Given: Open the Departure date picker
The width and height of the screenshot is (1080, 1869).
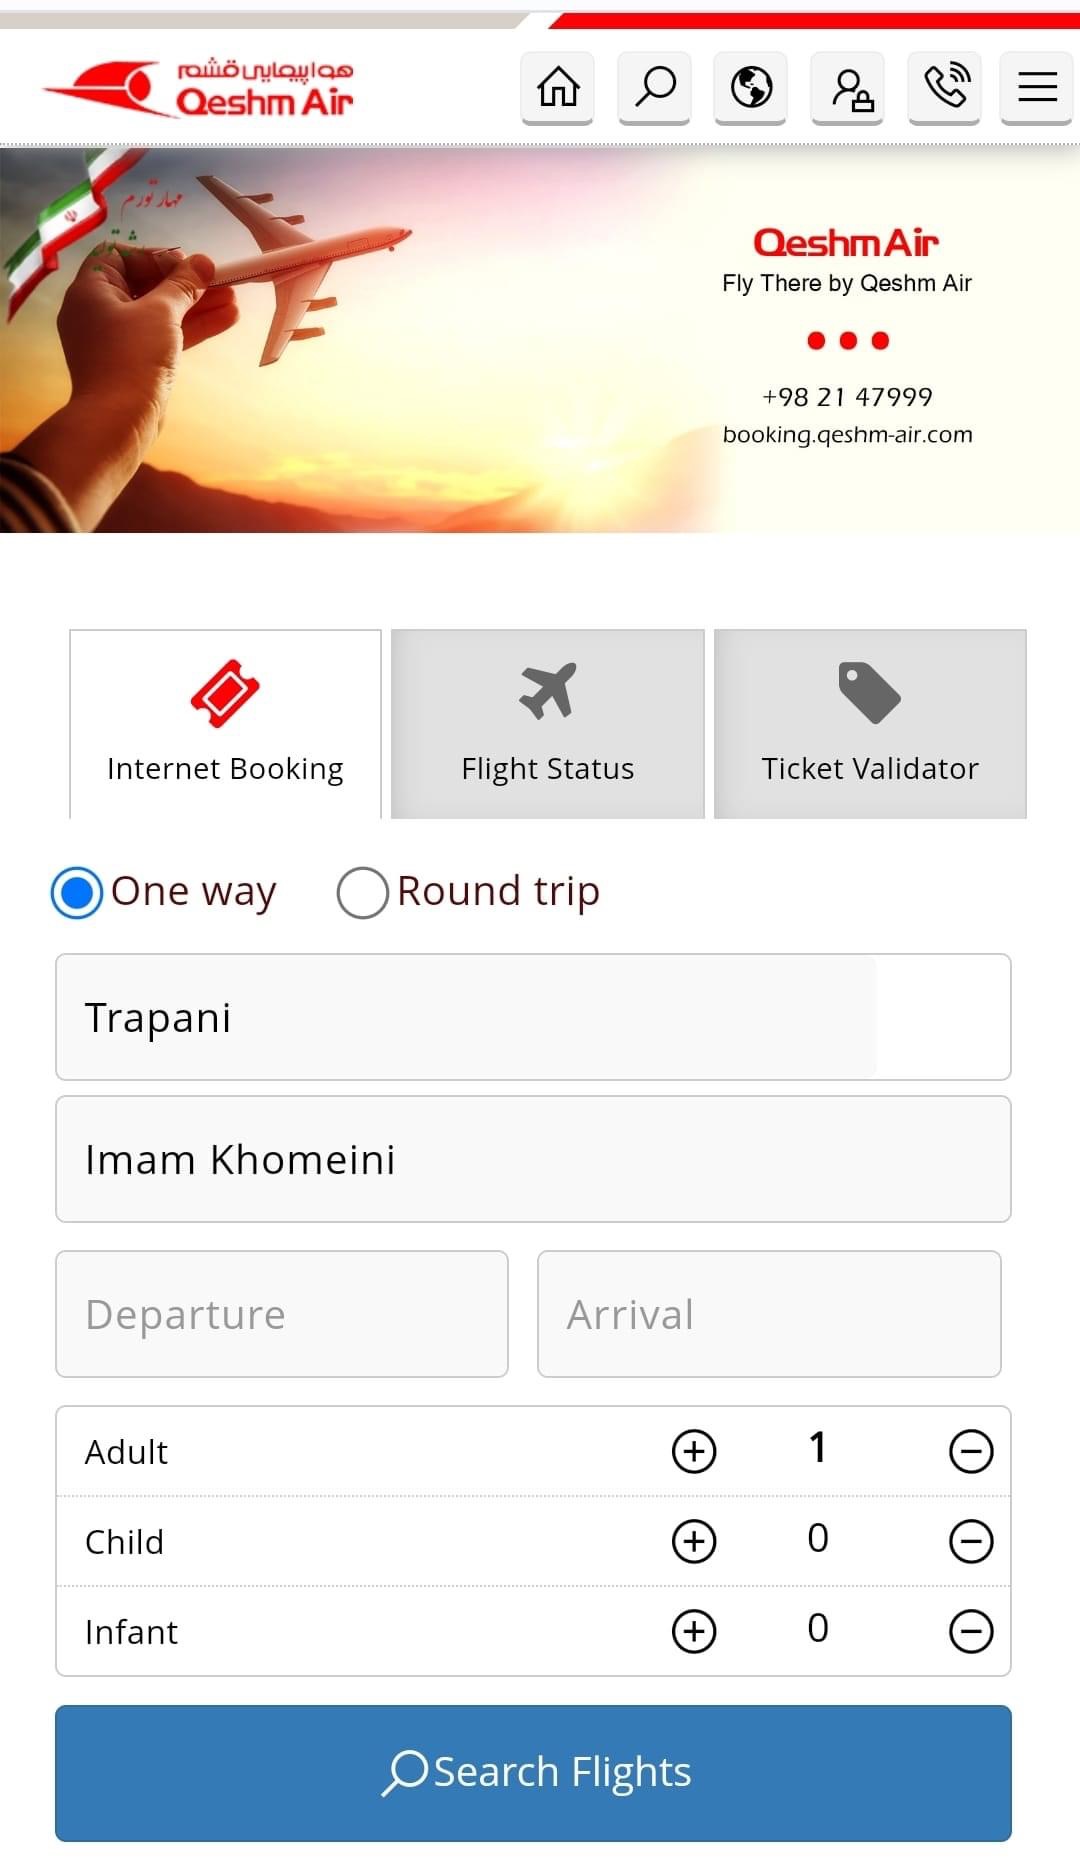Looking at the screenshot, I should click(282, 1314).
